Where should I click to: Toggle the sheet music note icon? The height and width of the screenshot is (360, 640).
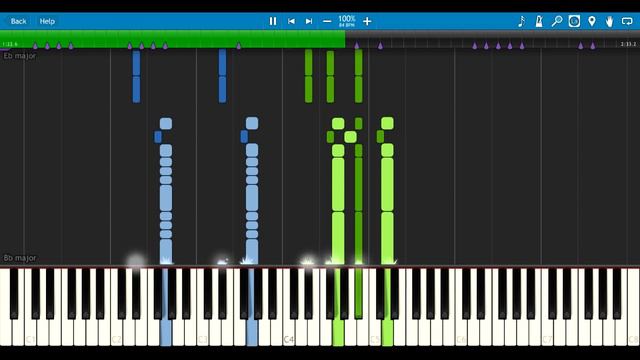(x=521, y=21)
